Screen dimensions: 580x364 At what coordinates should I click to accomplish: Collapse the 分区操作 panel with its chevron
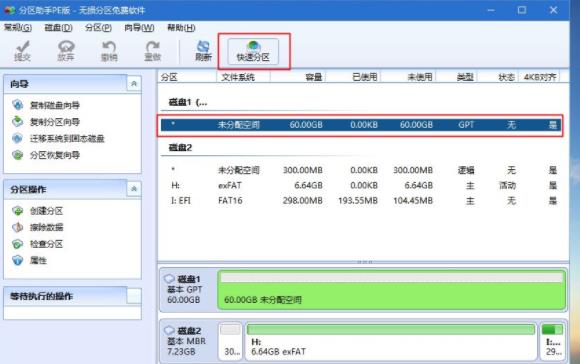point(134,189)
